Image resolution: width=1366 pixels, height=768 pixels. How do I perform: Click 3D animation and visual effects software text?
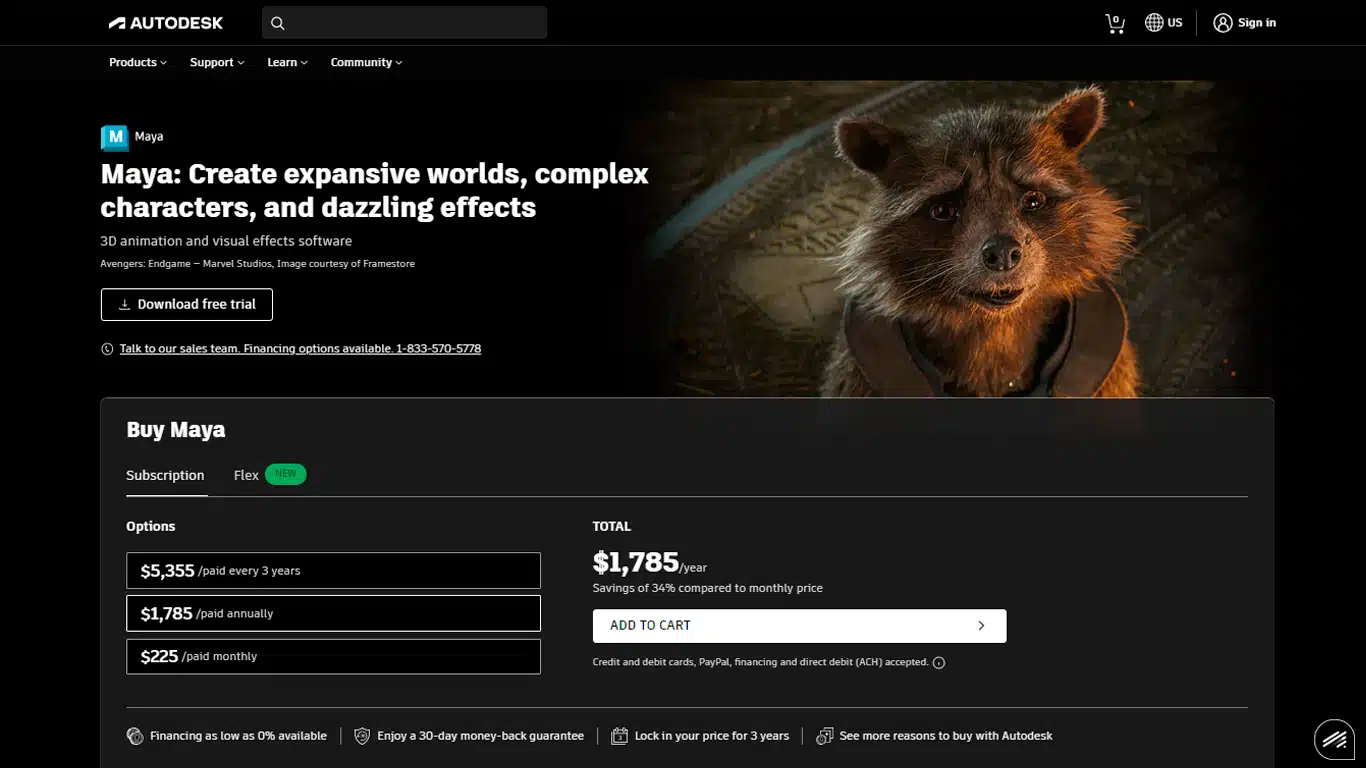point(226,241)
